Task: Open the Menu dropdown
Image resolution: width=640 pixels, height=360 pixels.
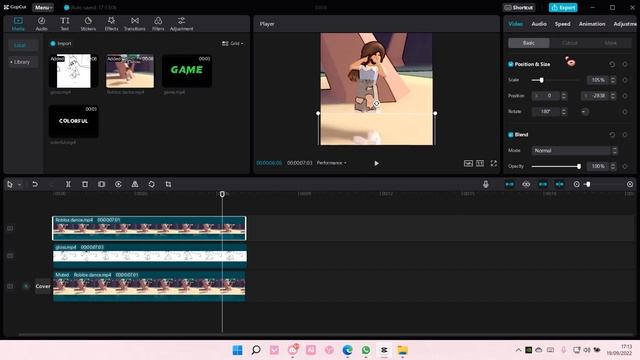Action: pos(43,7)
